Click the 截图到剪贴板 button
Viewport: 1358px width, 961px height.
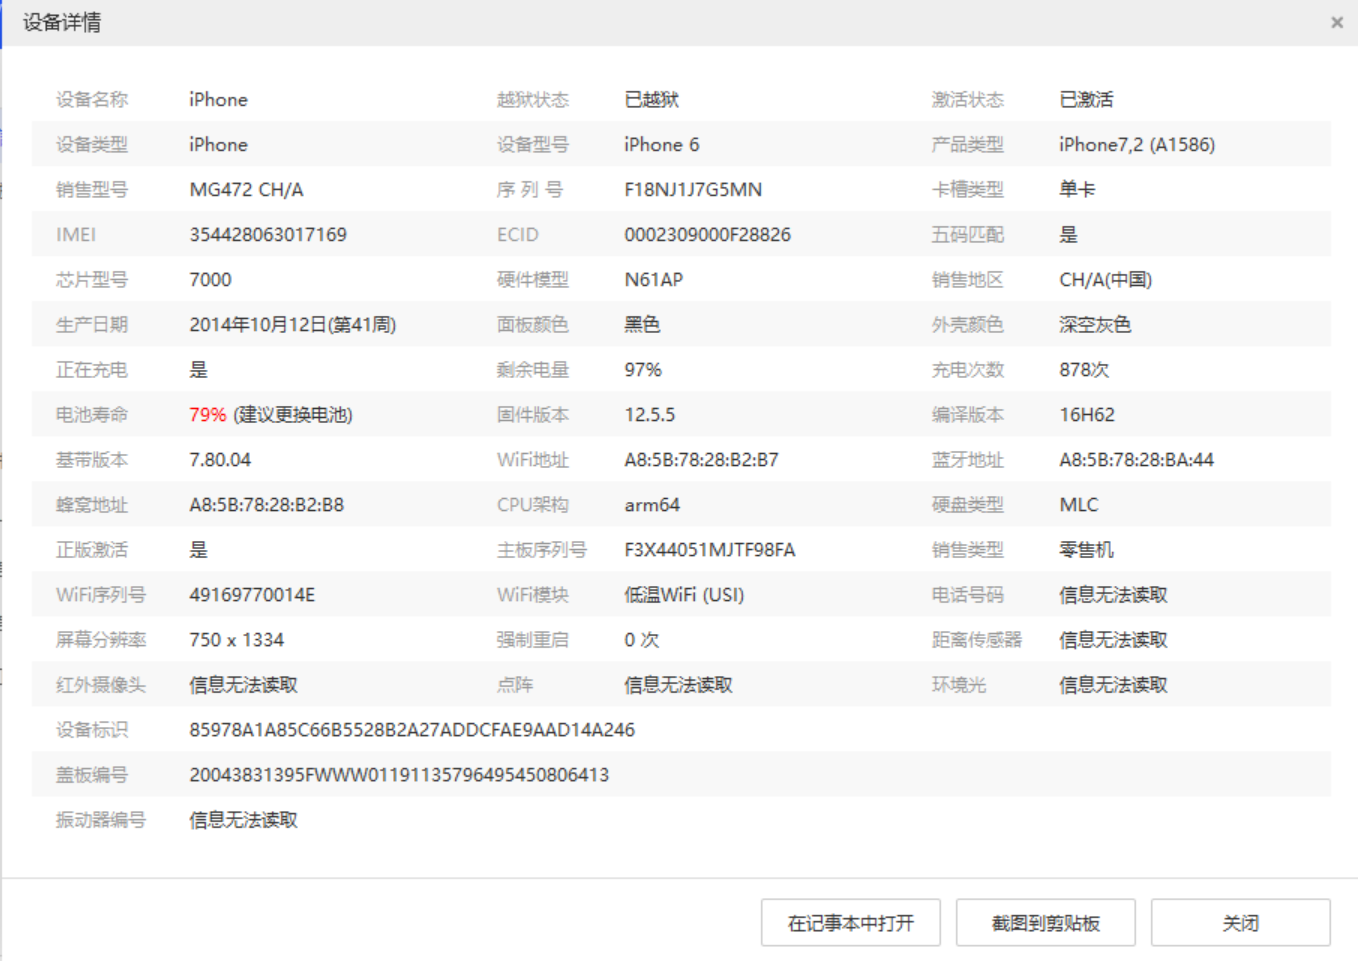(1045, 922)
